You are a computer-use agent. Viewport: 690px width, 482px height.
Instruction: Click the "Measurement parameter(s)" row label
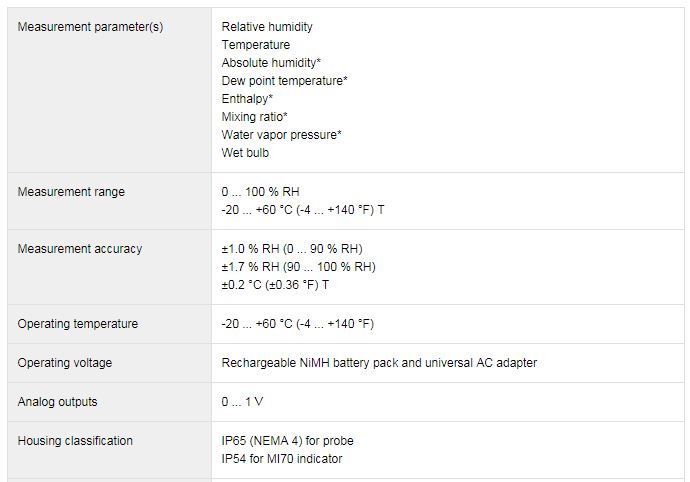point(90,27)
